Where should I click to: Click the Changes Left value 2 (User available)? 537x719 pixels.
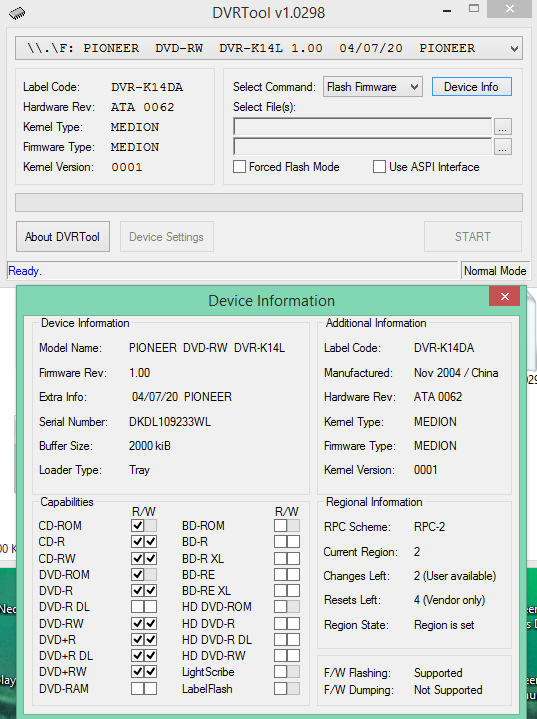tap(455, 576)
